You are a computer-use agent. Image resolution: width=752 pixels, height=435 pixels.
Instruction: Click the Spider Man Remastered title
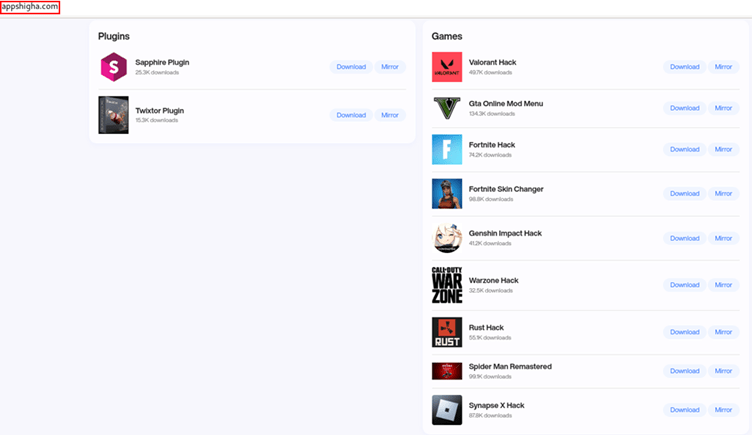pos(510,366)
